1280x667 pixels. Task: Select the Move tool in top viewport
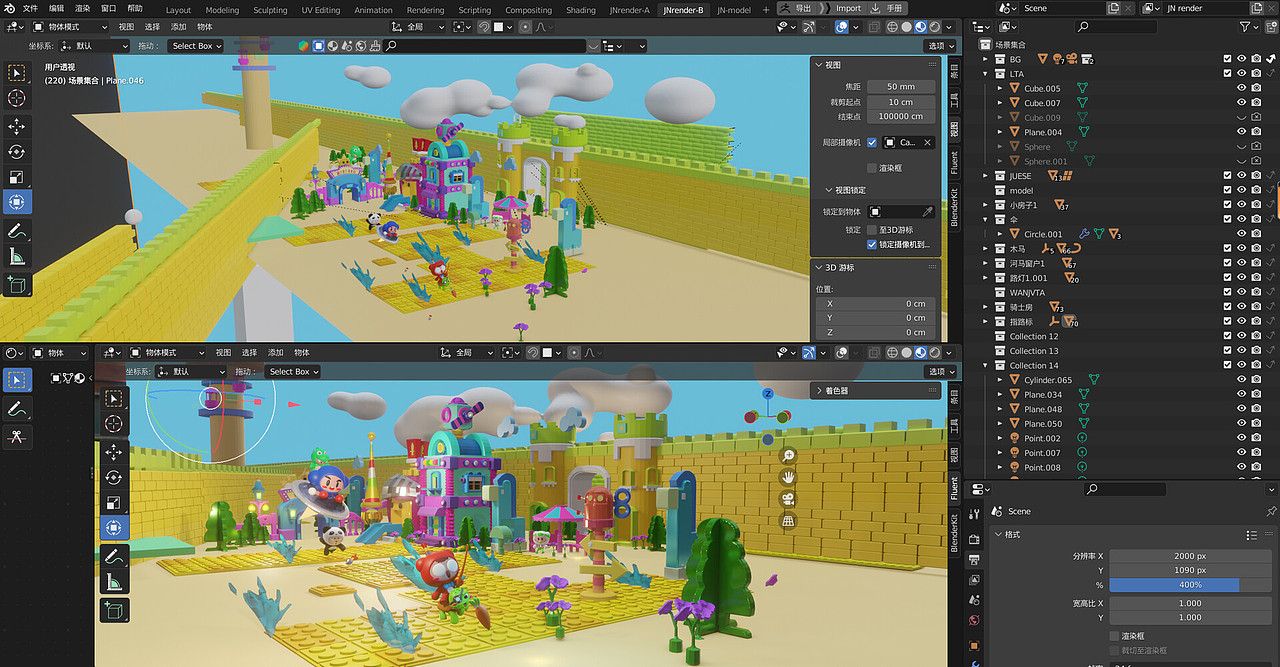(17, 126)
